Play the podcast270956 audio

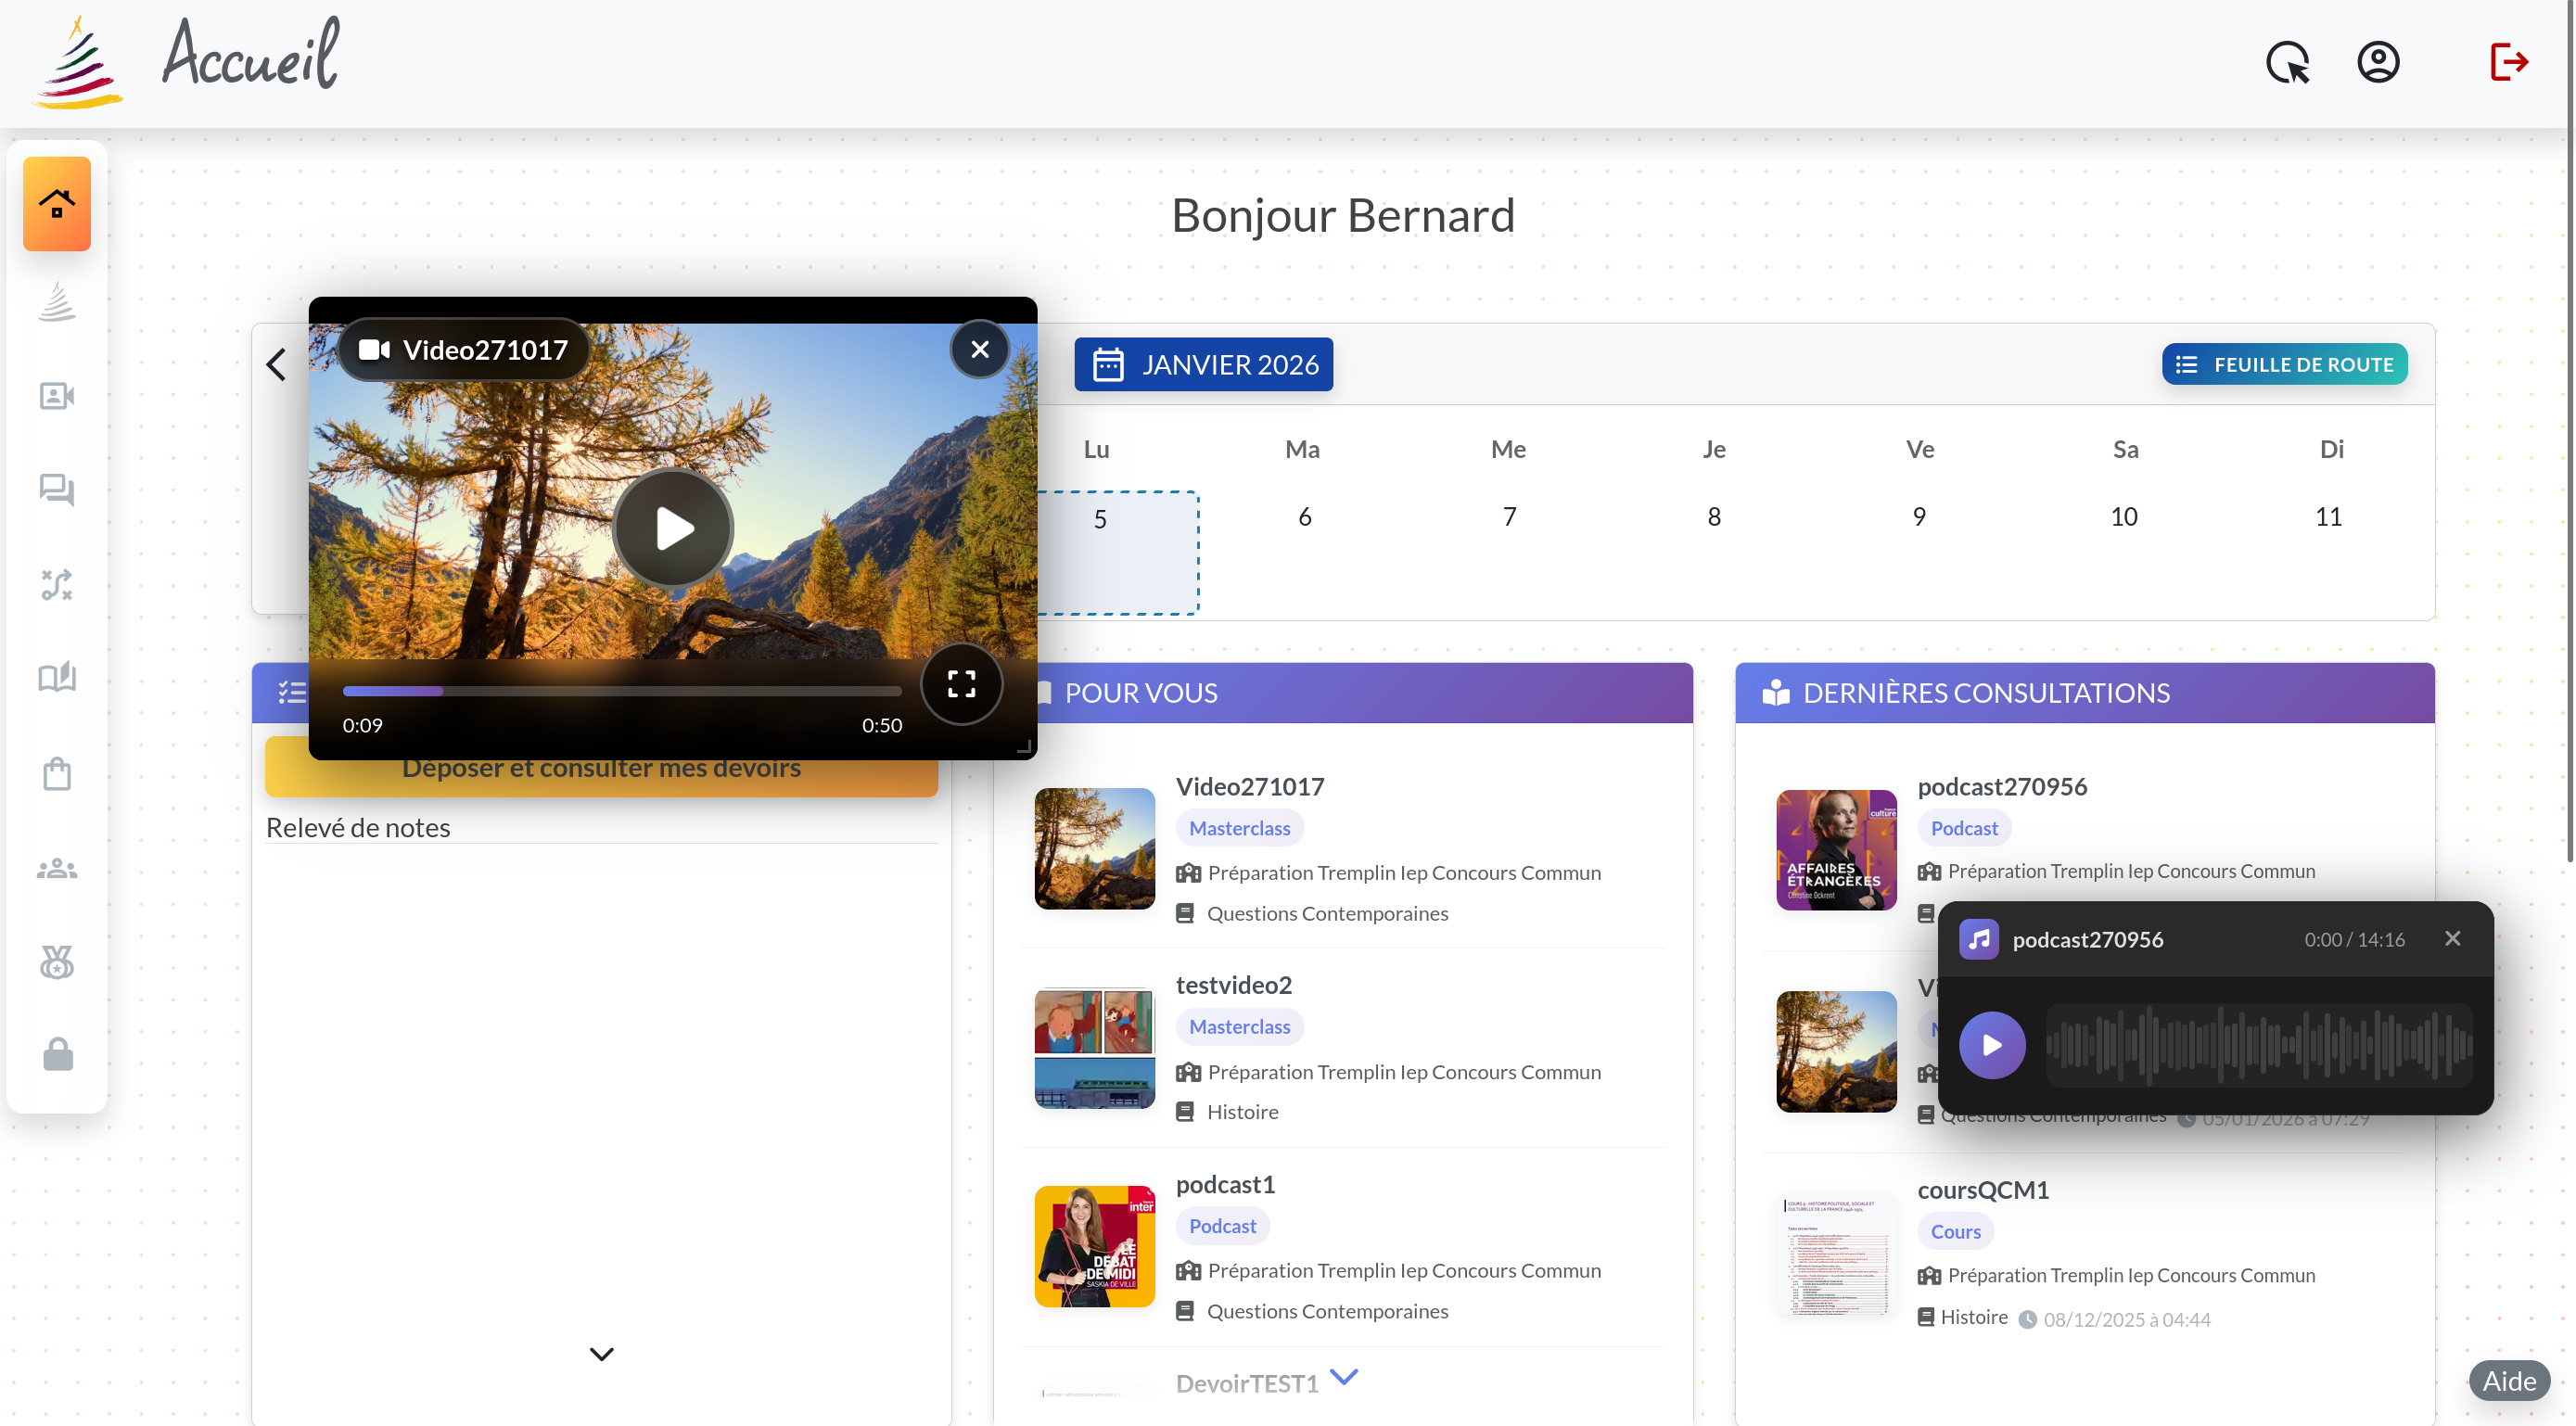(1992, 1045)
